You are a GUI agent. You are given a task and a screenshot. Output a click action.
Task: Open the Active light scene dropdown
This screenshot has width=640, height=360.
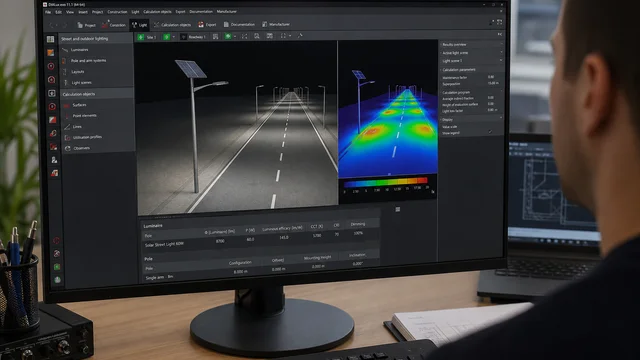click(x=472, y=53)
